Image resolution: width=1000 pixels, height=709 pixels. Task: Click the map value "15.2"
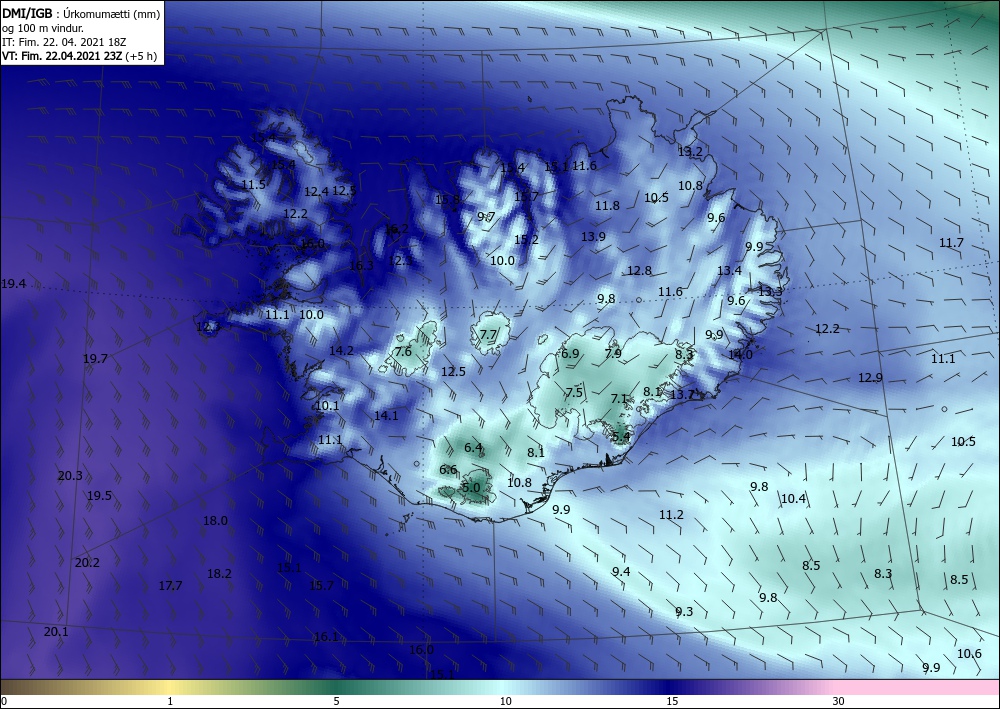pos(526,240)
